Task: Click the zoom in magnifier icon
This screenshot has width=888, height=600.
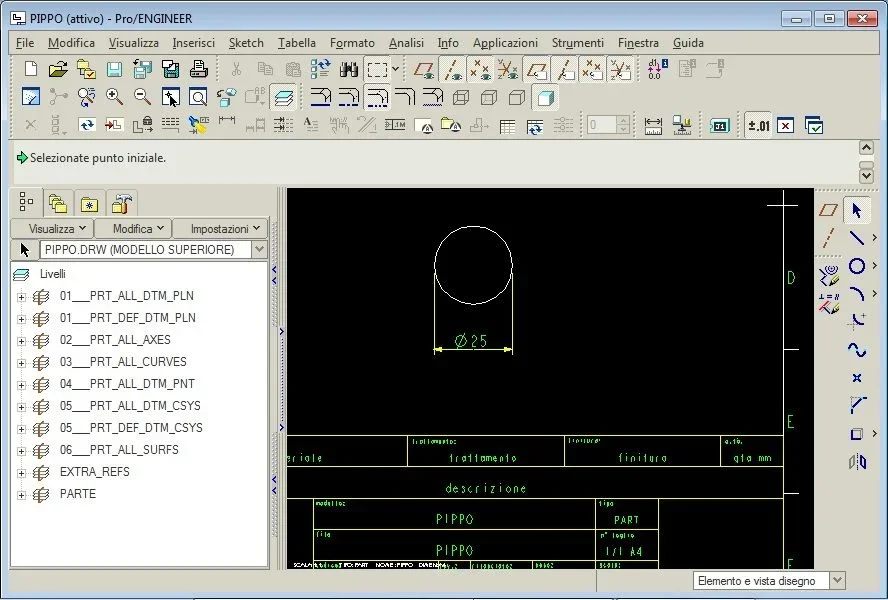Action: click(x=114, y=97)
